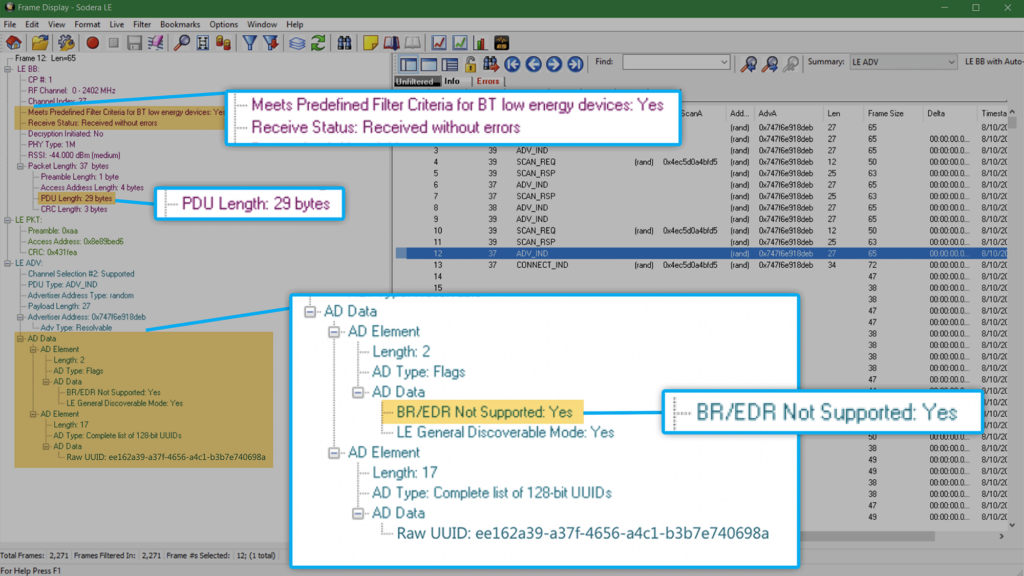The width and height of the screenshot is (1024, 576).
Task: Collapse the LE ADV tree node
Action: [x=8, y=263]
